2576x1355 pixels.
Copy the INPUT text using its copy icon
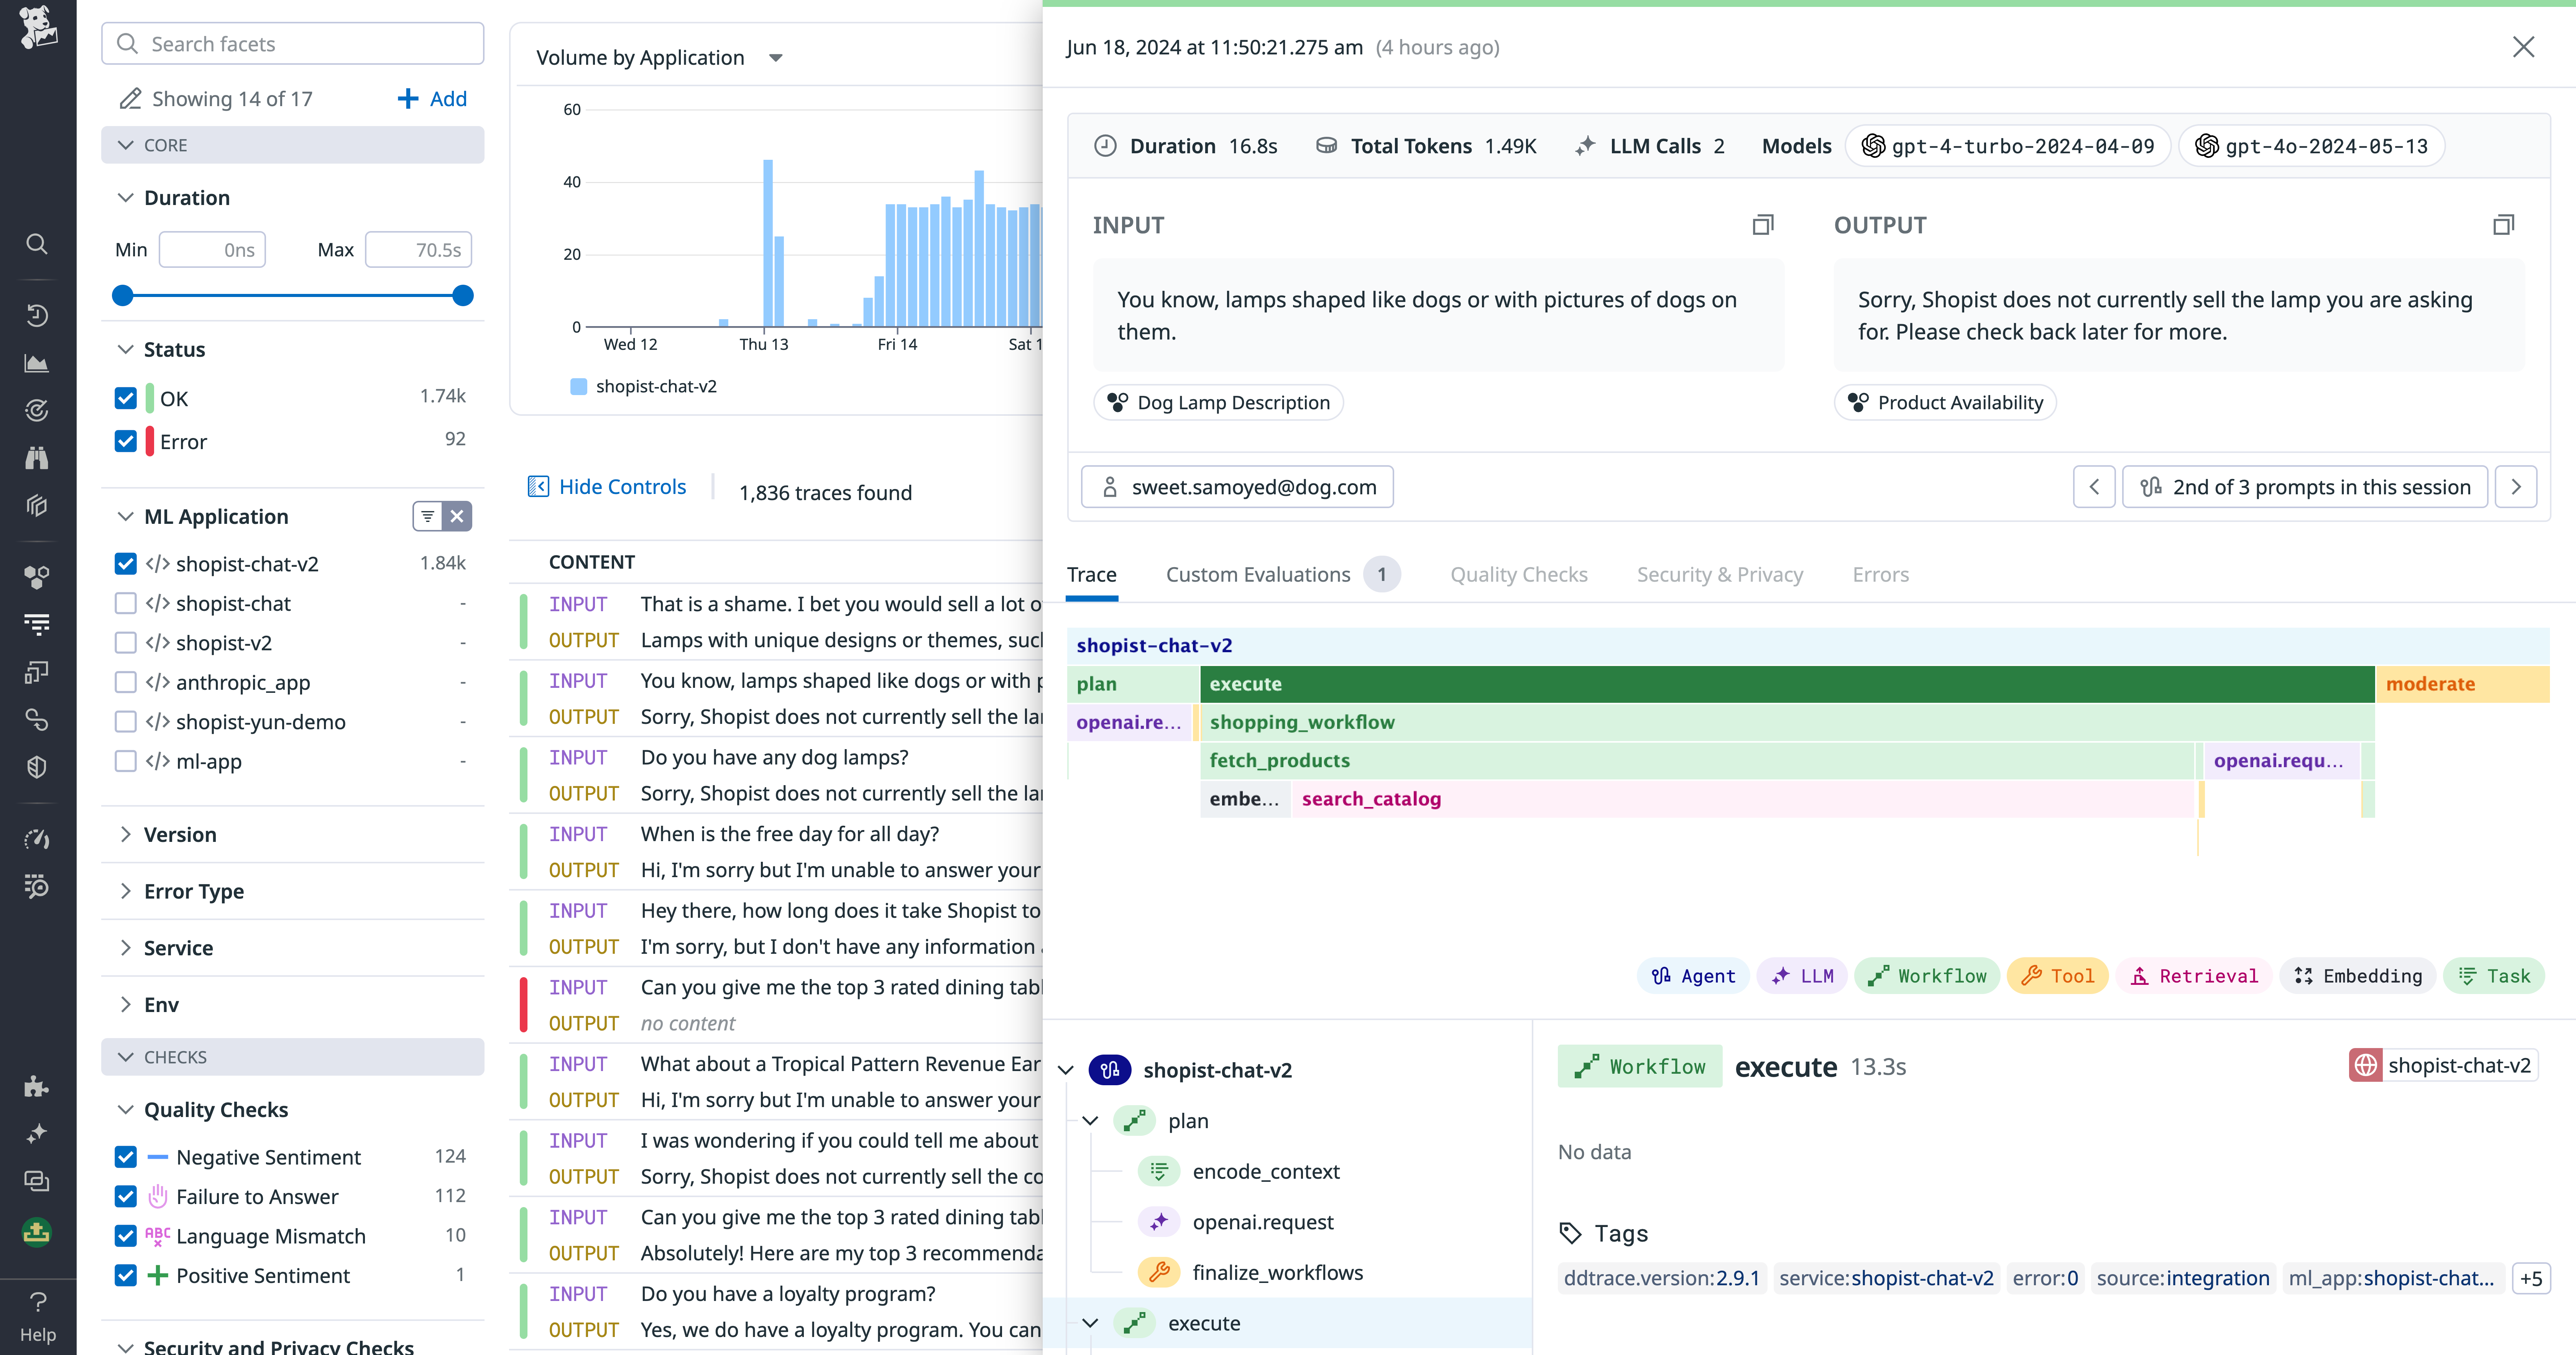1763,224
